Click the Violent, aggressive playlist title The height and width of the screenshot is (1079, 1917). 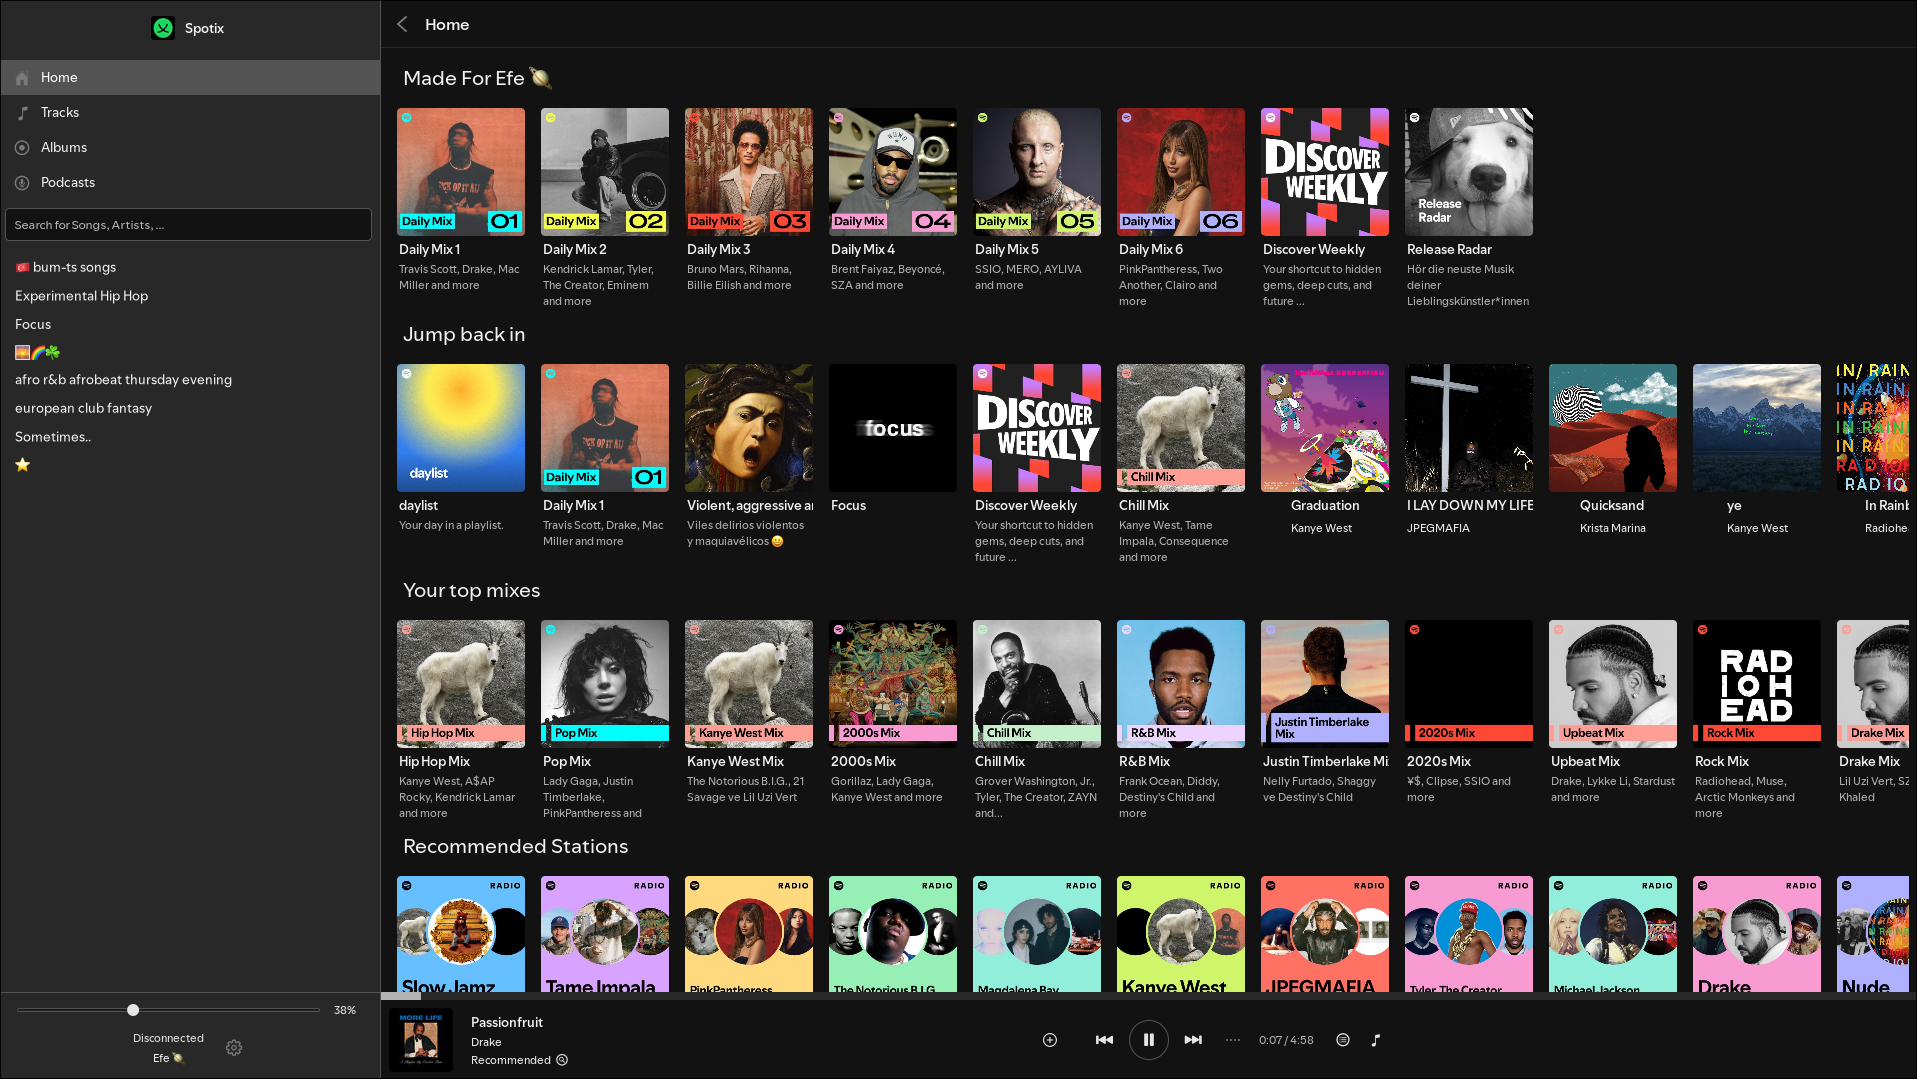click(750, 505)
